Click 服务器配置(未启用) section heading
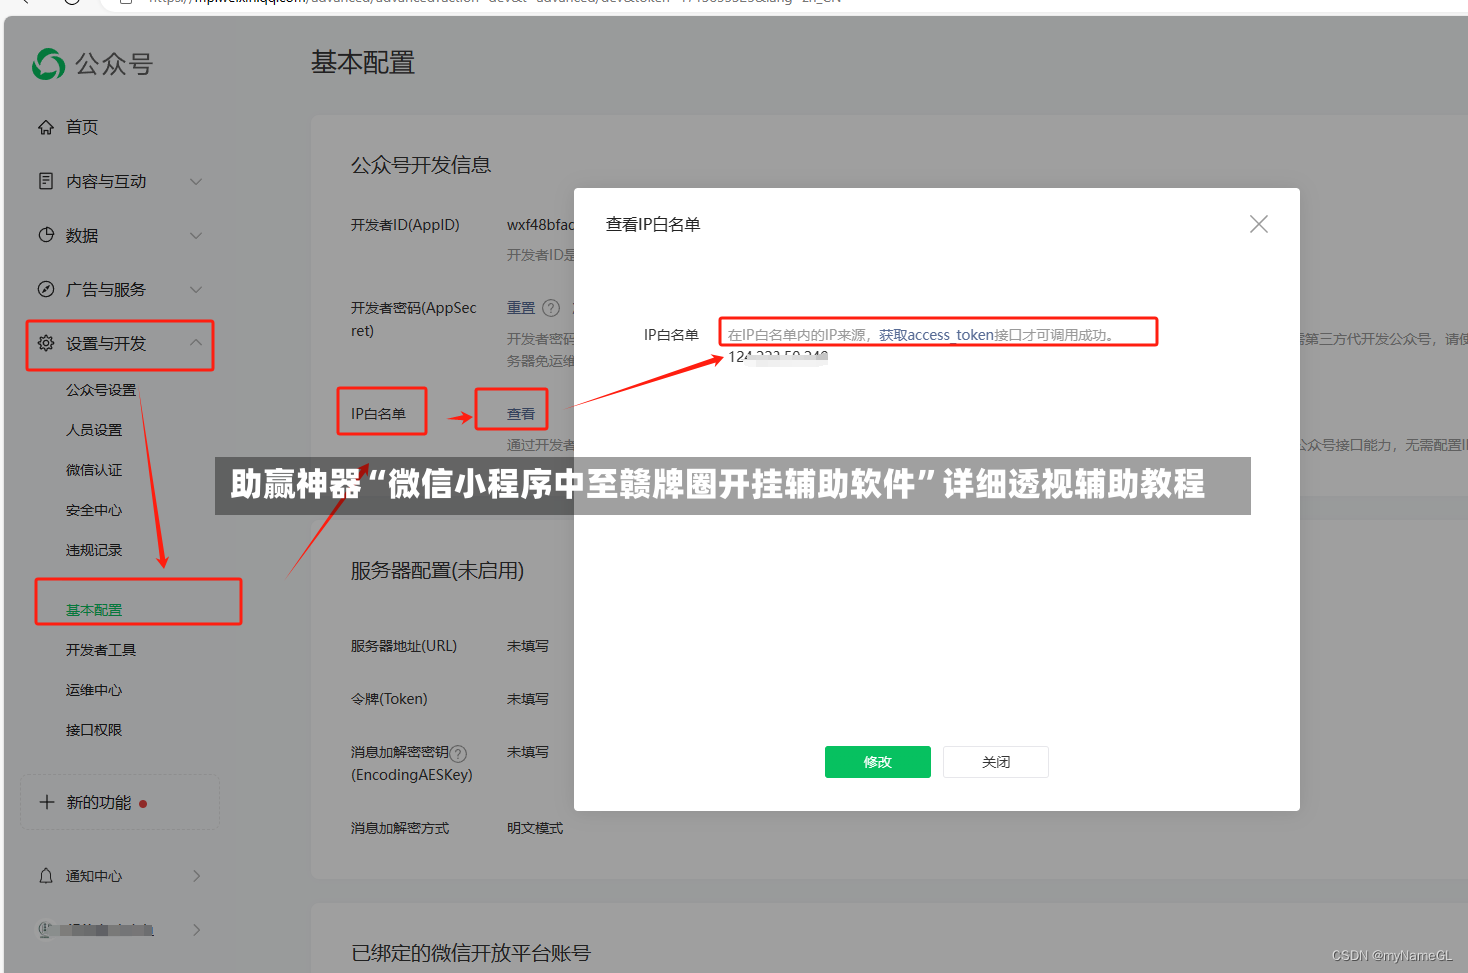The image size is (1468, 973). [x=437, y=571]
